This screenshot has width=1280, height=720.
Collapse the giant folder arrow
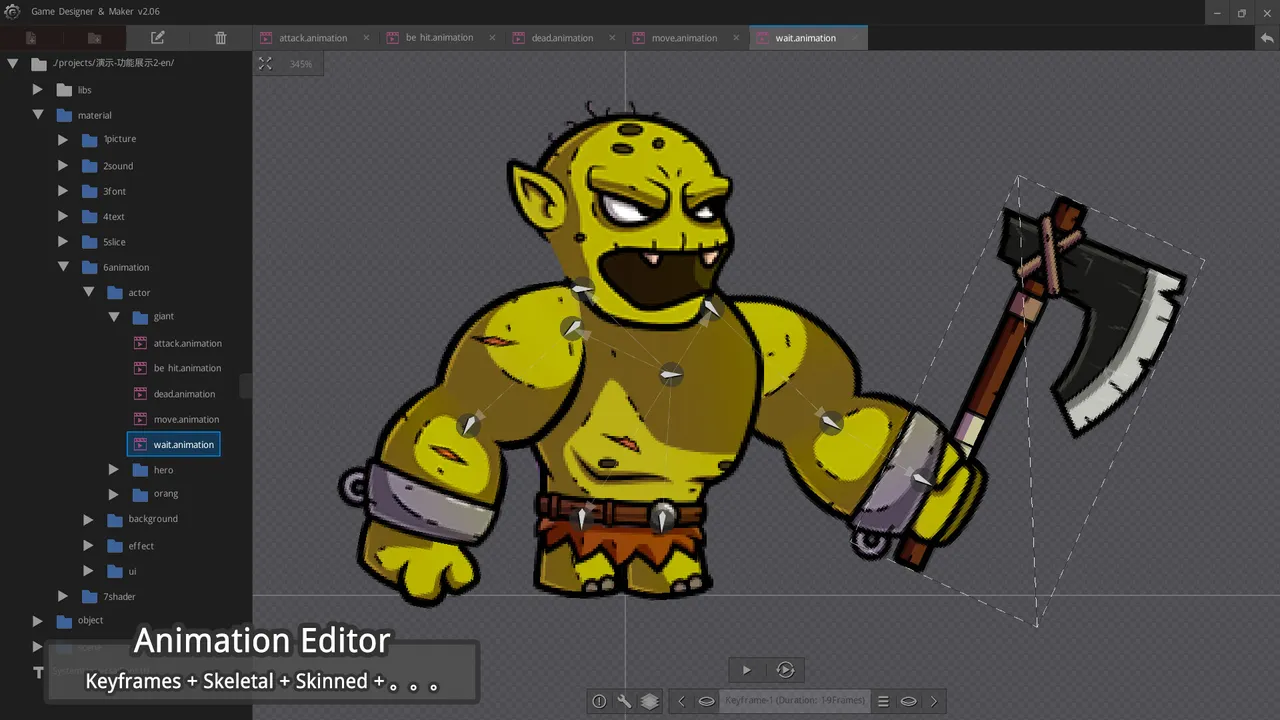[x=114, y=316]
